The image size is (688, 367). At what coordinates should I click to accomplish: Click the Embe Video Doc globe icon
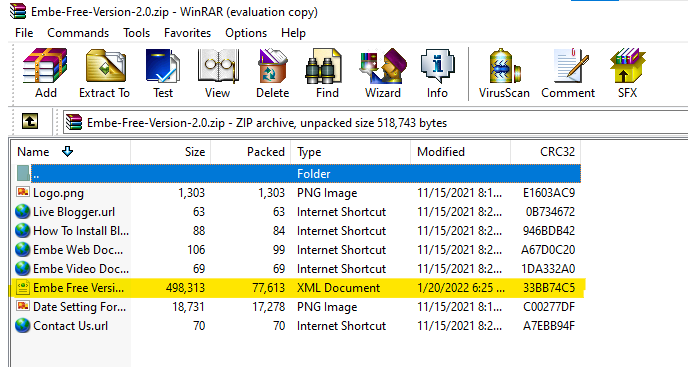pyautogui.click(x=22, y=268)
